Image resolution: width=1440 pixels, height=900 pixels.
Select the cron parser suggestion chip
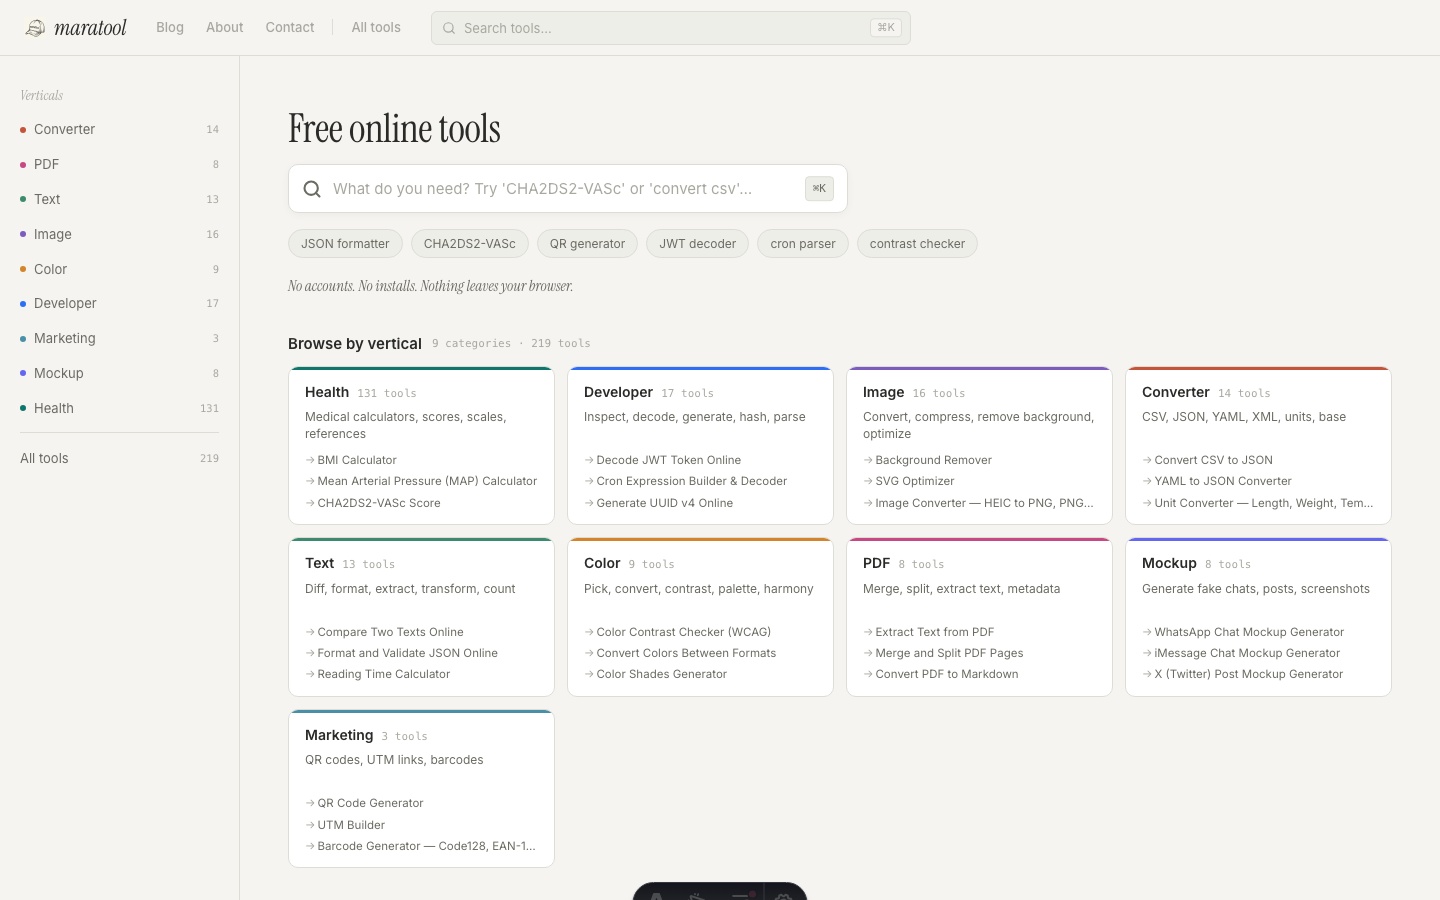click(x=803, y=244)
